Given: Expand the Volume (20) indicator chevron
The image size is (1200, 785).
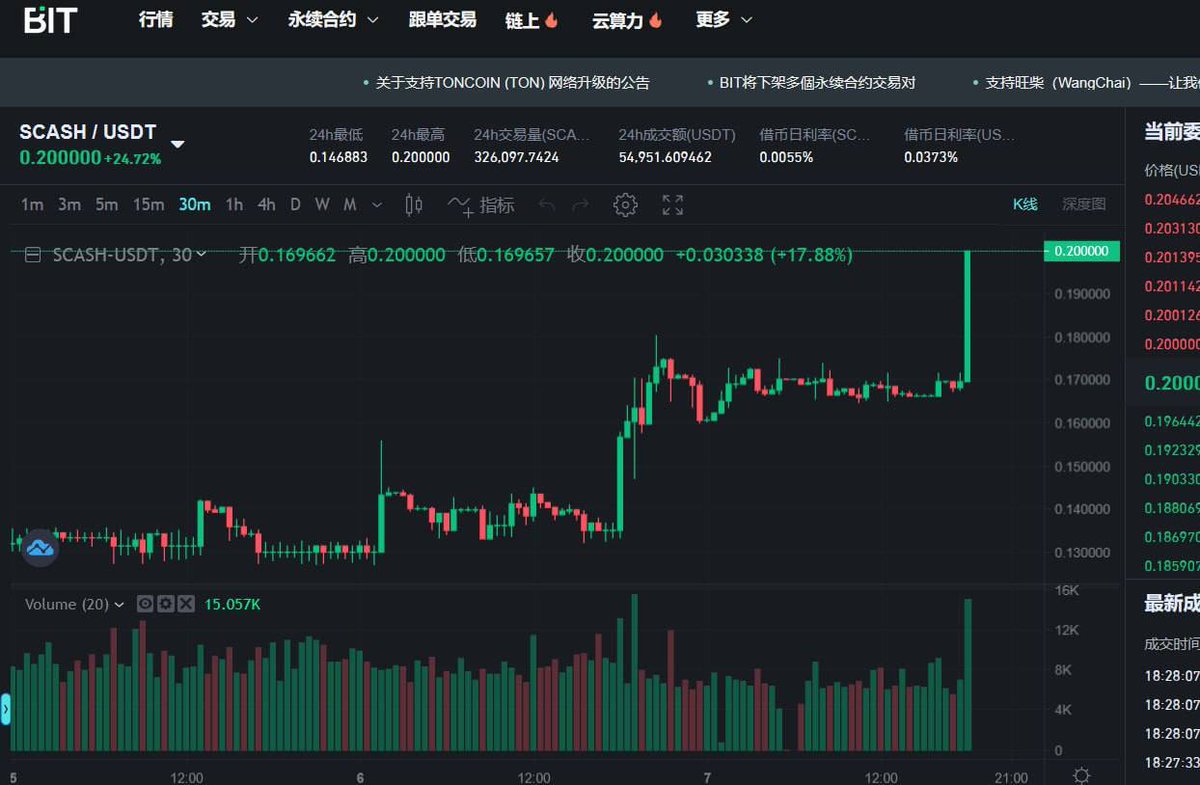Looking at the screenshot, I should click(120, 604).
